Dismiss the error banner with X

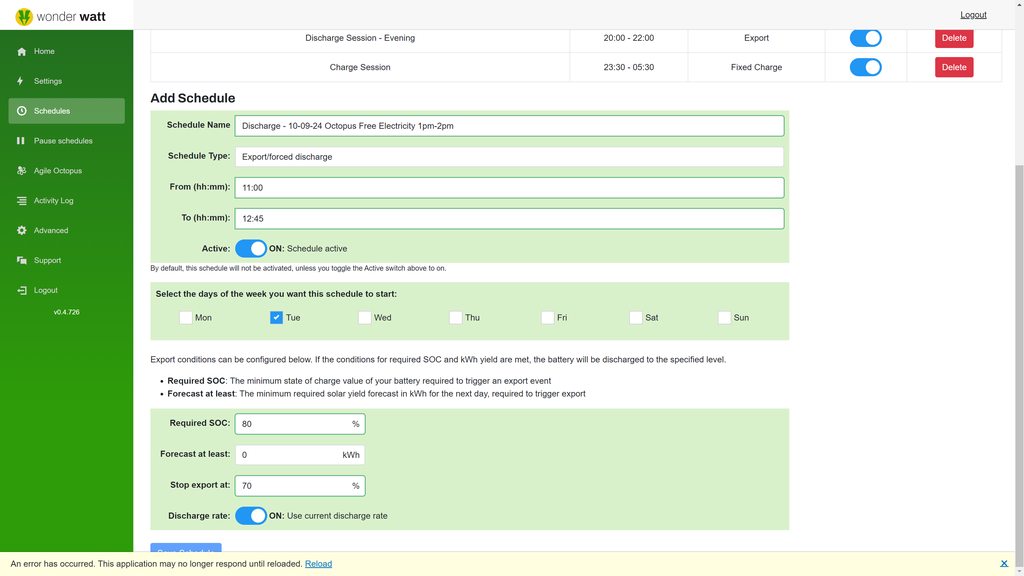[x=1004, y=564]
